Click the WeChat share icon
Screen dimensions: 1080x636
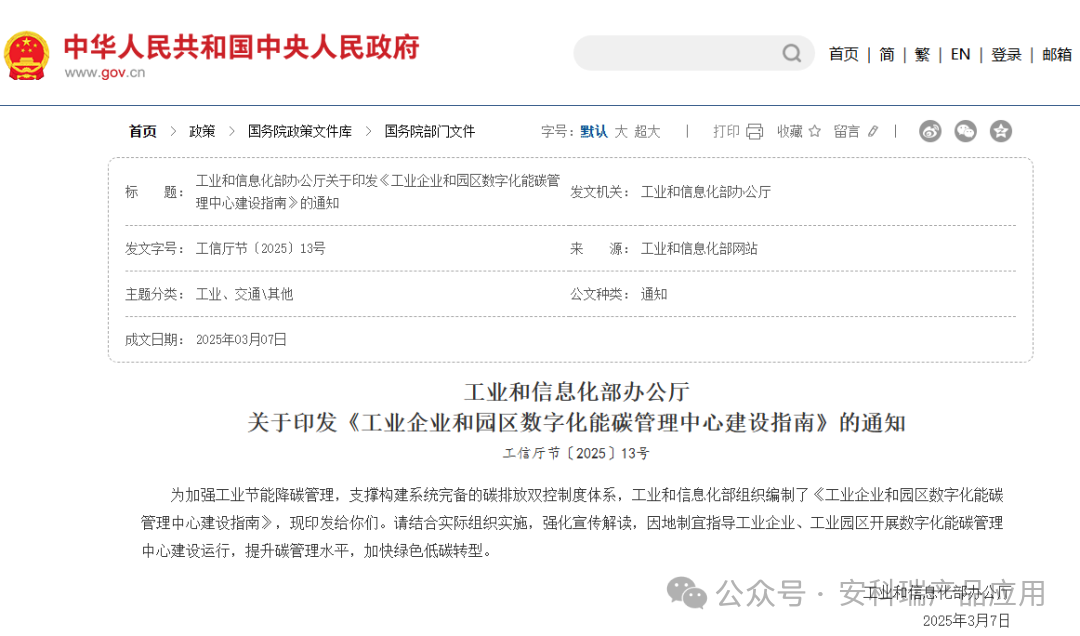point(965,130)
